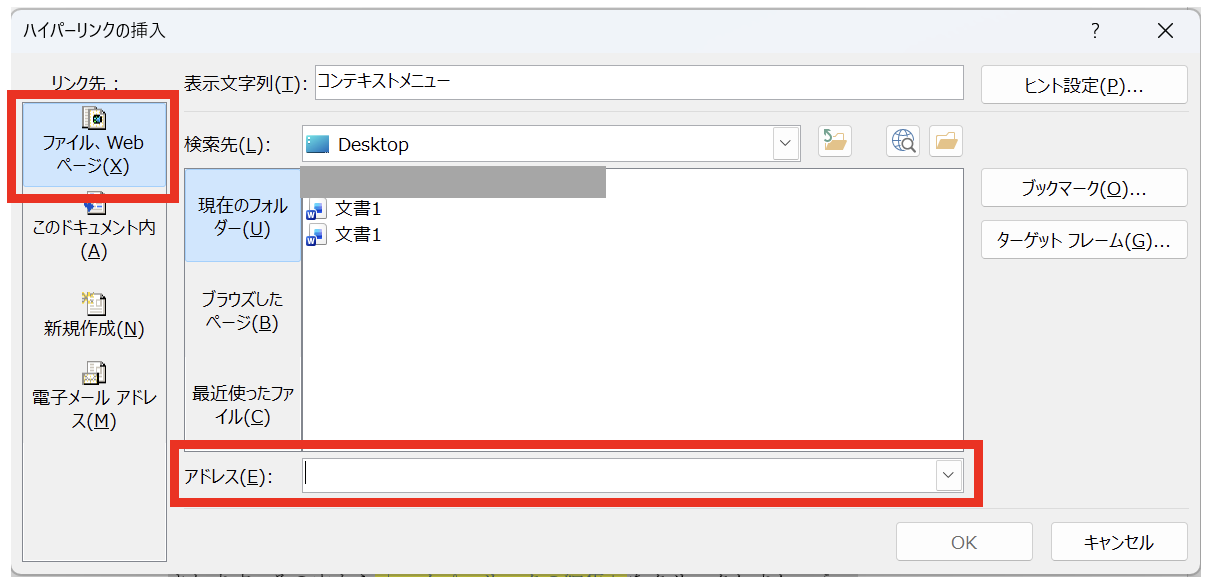Expand the 検索先 Desktop dropdown

785,144
